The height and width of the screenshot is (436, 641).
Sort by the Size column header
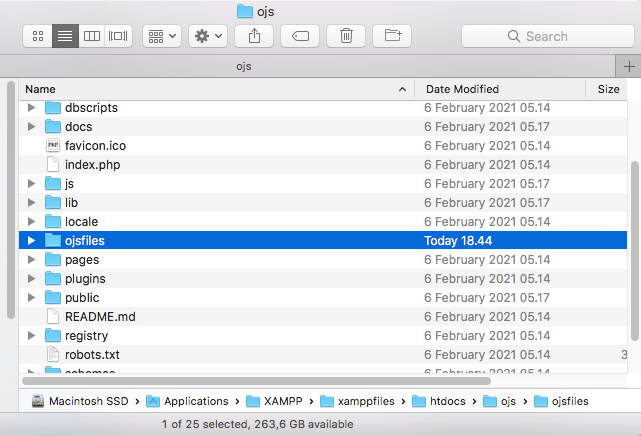(608, 89)
